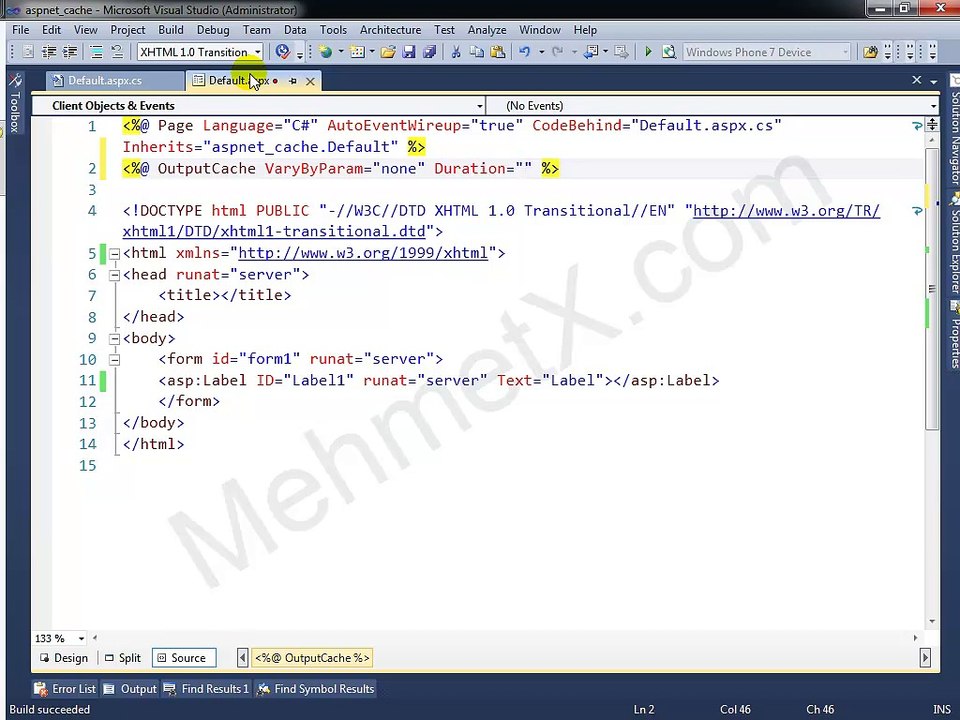Open Find Symbol Results panel
The height and width of the screenshot is (720, 960).
coord(315,689)
